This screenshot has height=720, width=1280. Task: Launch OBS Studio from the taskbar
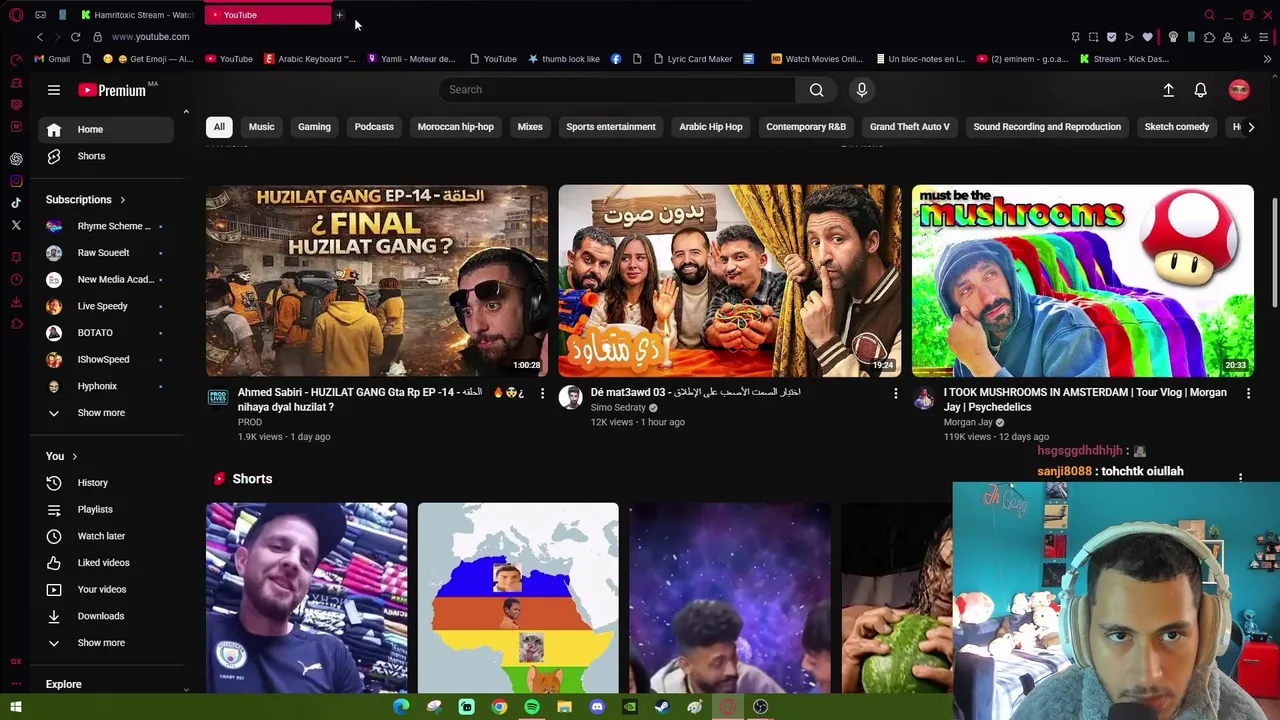tap(760, 707)
